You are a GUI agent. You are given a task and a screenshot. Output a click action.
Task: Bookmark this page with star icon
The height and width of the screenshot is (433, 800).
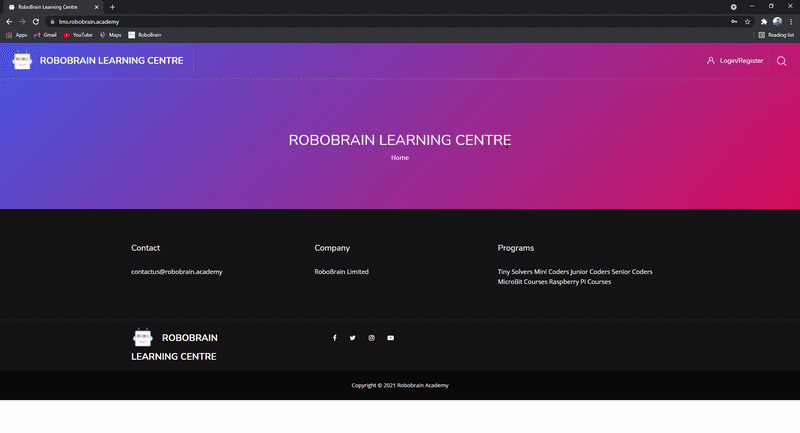747,21
